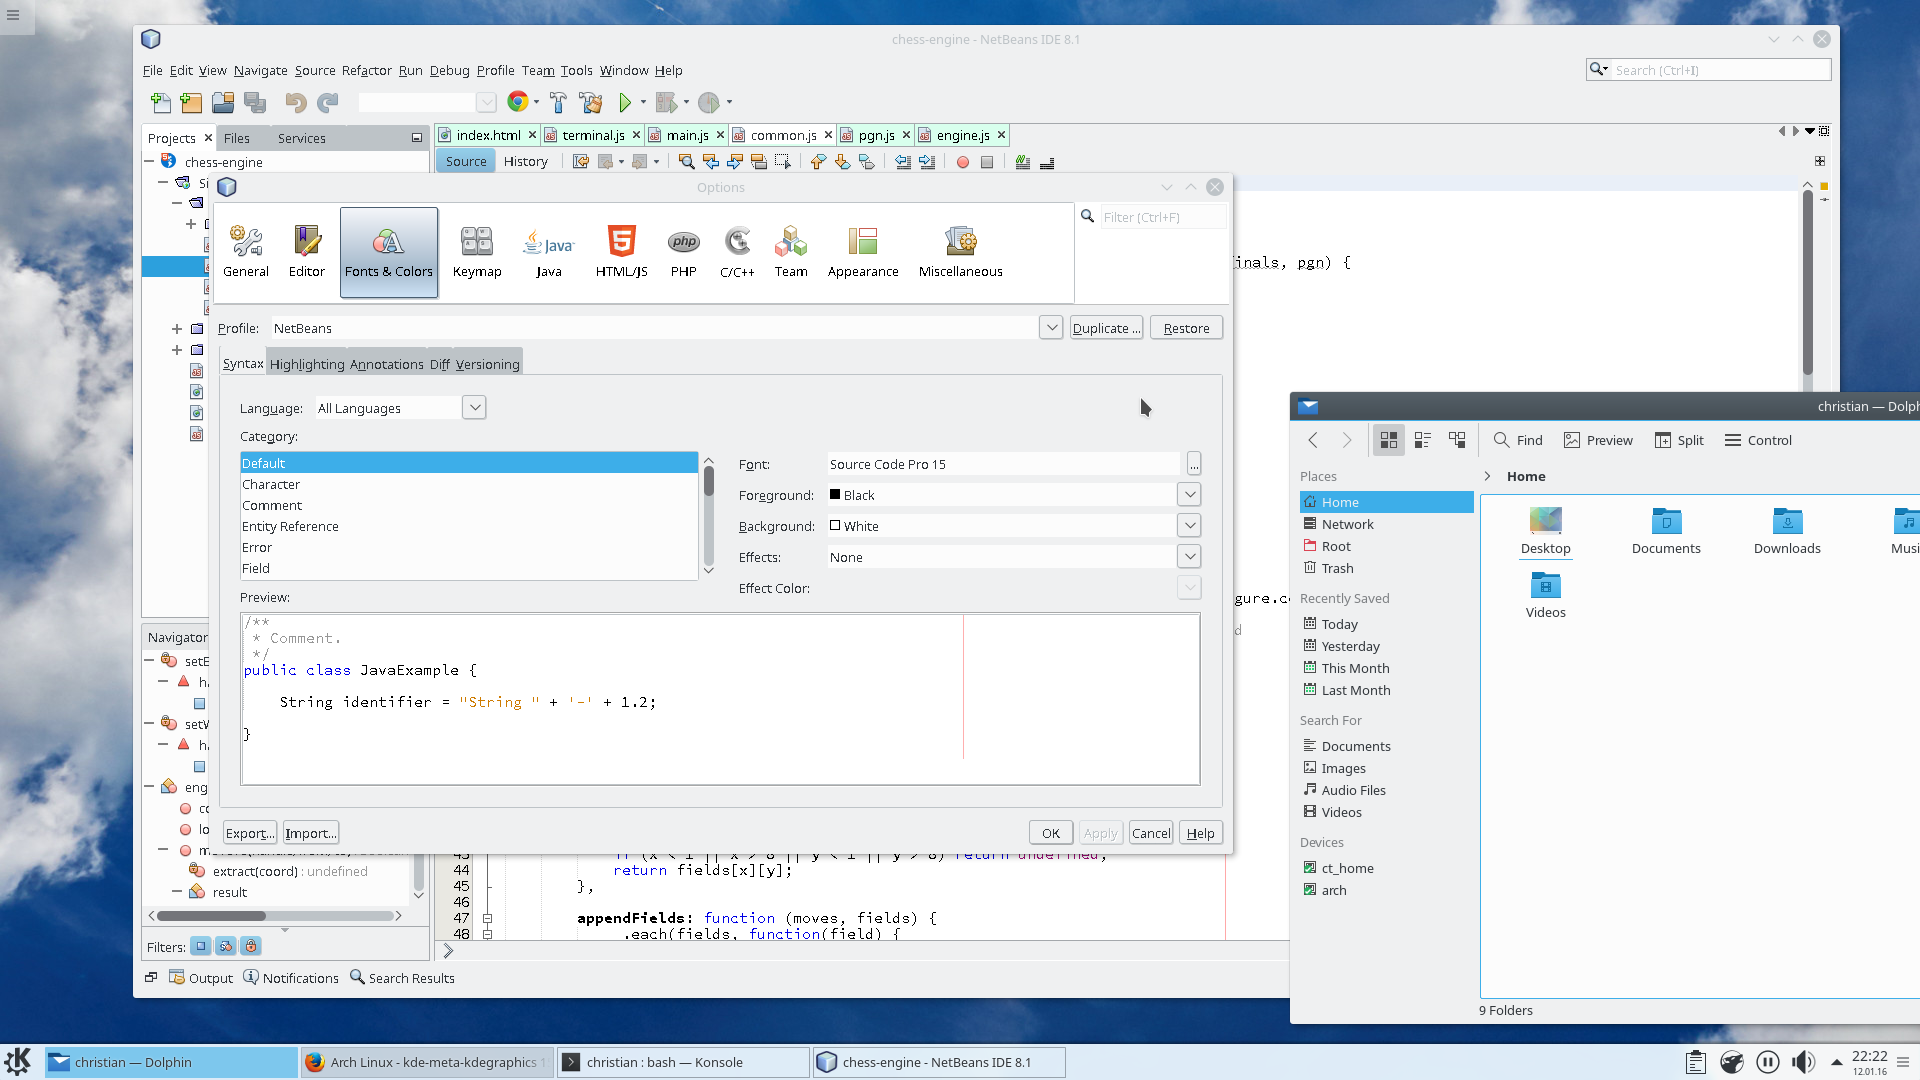Open the Keymap options category
The width and height of the screenshot is (1920, 1080).
477,252
